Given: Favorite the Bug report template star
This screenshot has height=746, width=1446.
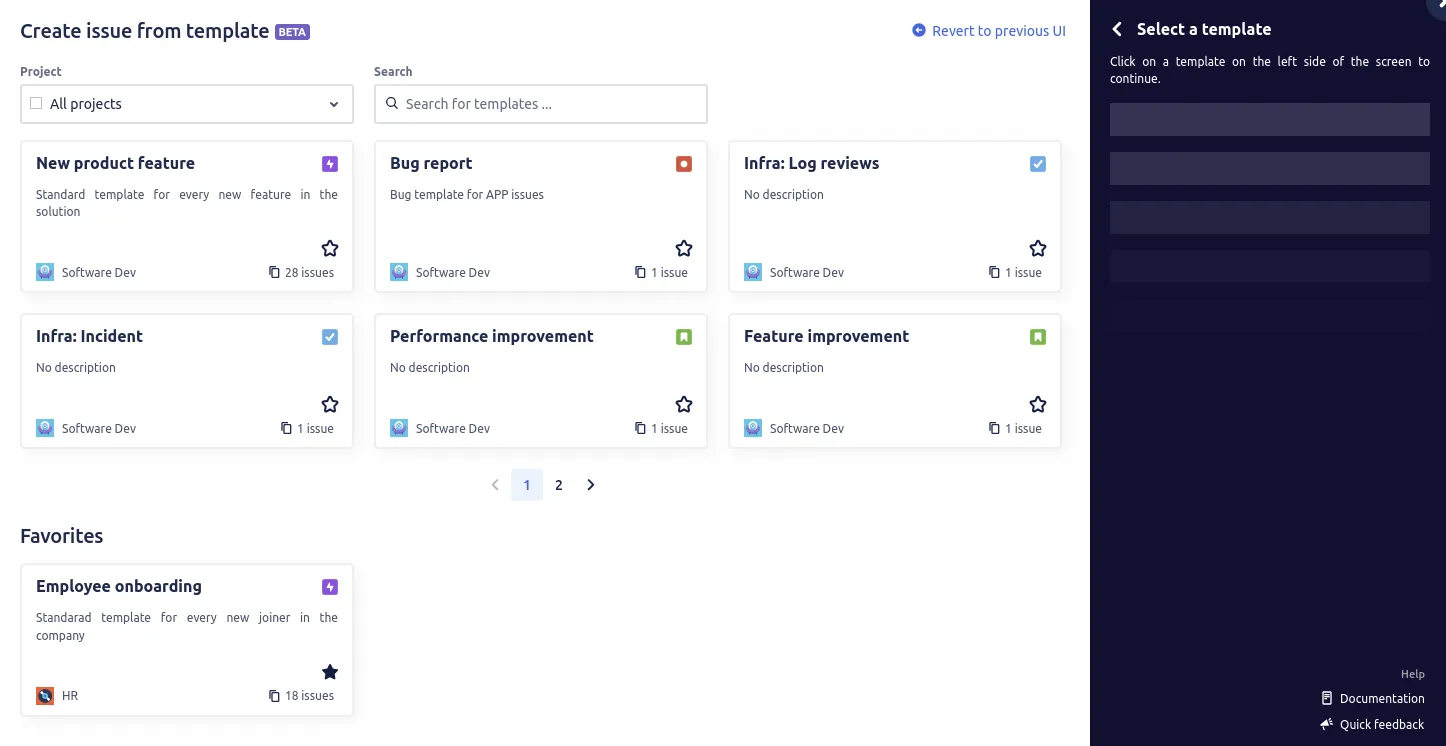Looking at the screenshot, I should (x=684, y=248).
